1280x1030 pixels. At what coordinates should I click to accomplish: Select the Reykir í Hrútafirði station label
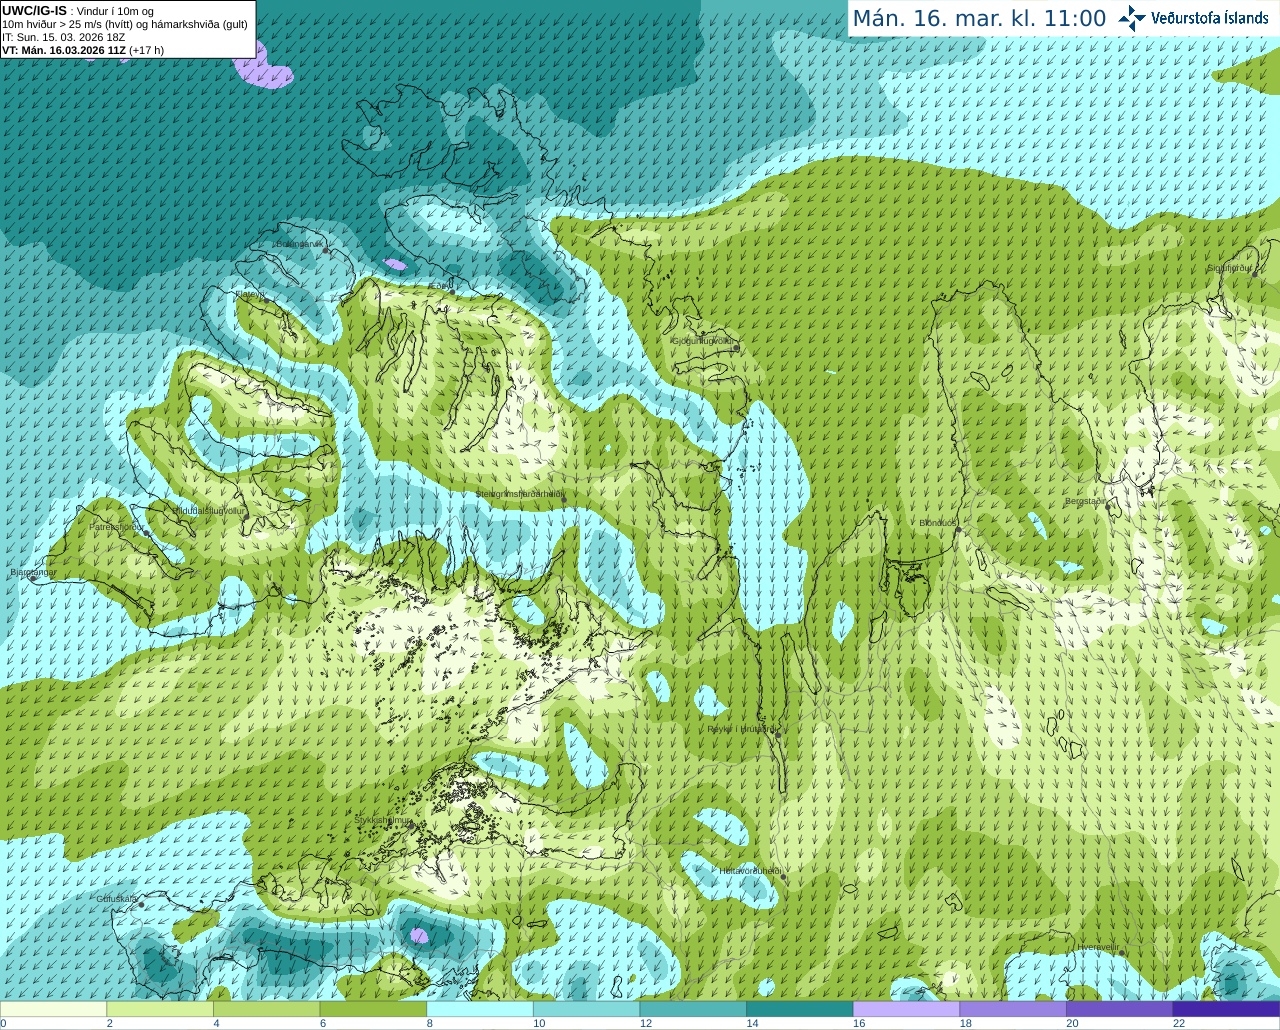click(x=741, y=729)
